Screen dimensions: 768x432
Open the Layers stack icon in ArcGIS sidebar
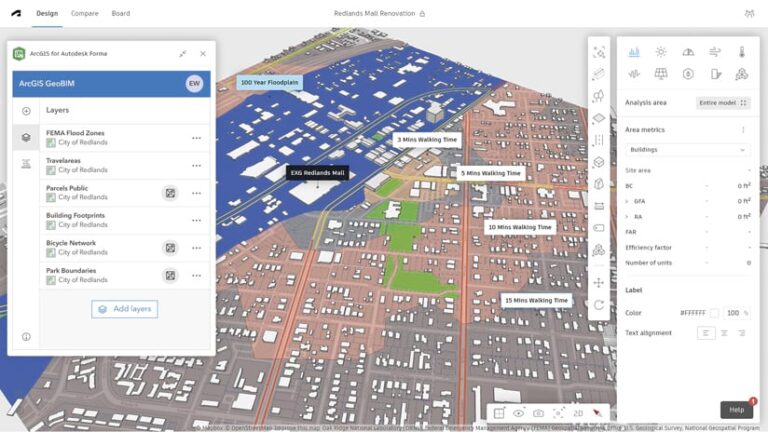coord(26,138)
